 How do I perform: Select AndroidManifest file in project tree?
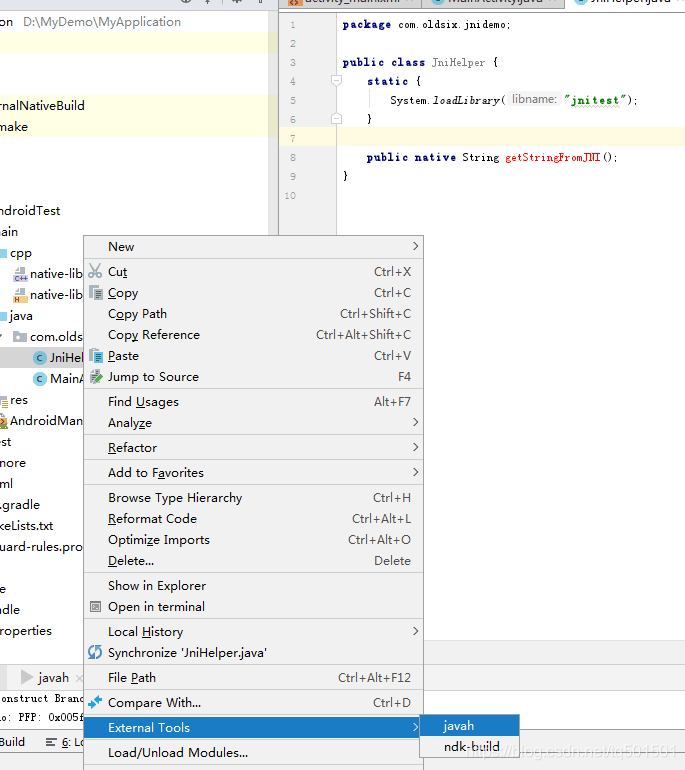46,421
